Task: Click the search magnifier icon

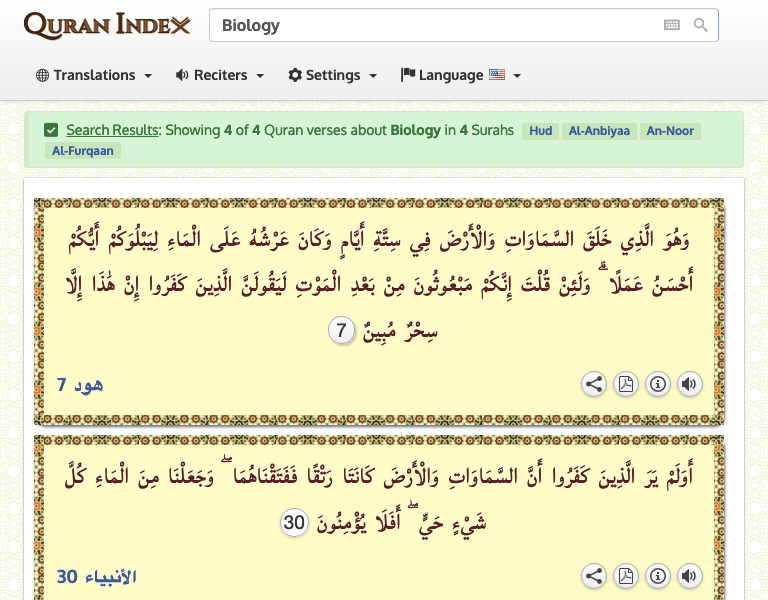Action: [700, 25]
